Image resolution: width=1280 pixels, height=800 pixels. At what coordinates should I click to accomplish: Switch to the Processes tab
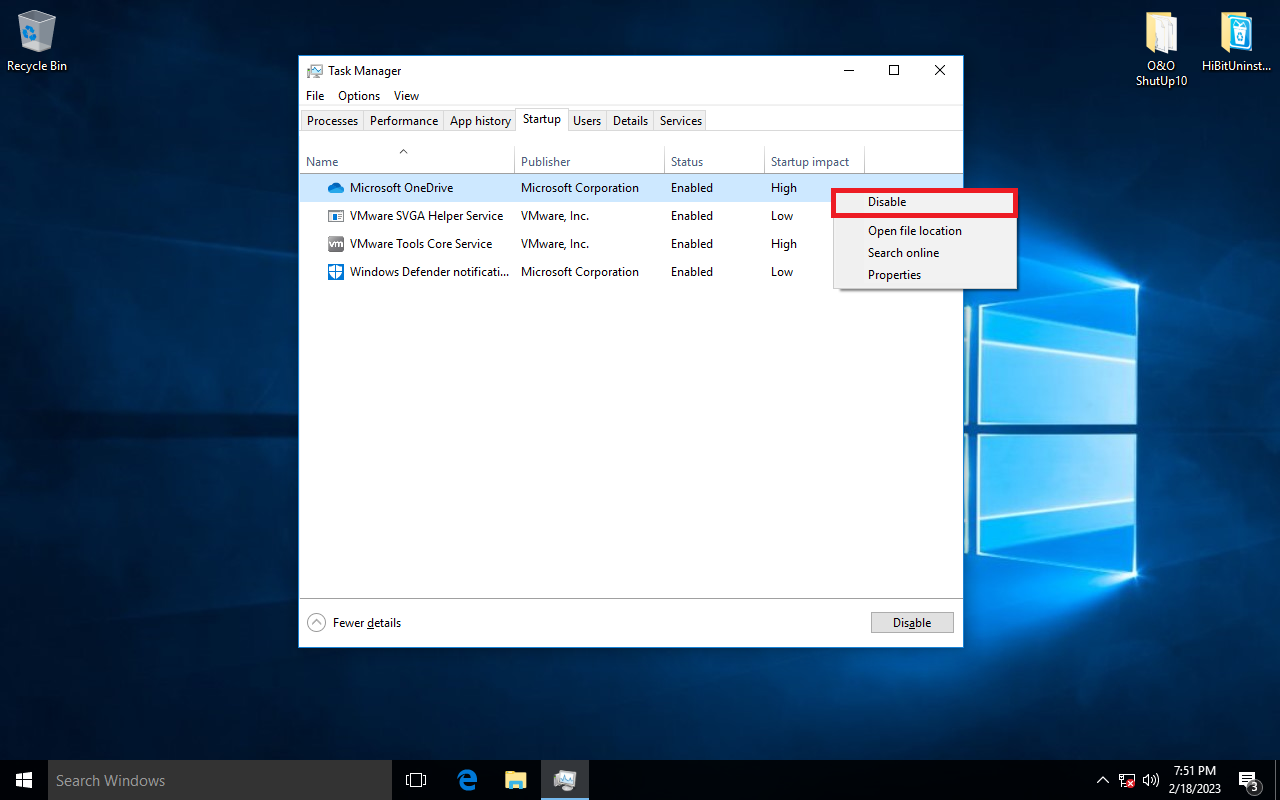(x=332, y=121)
